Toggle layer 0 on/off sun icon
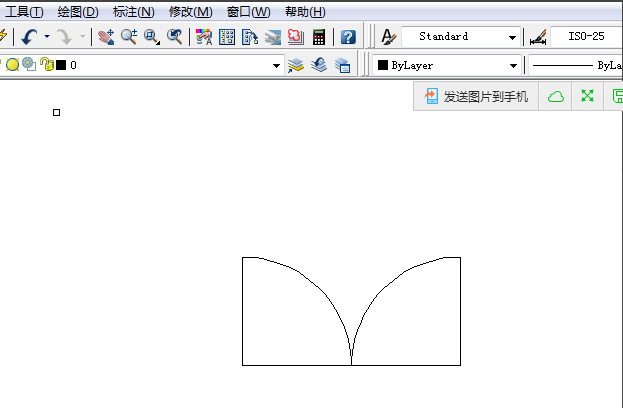The image size is (623, 408). point(12,64)
